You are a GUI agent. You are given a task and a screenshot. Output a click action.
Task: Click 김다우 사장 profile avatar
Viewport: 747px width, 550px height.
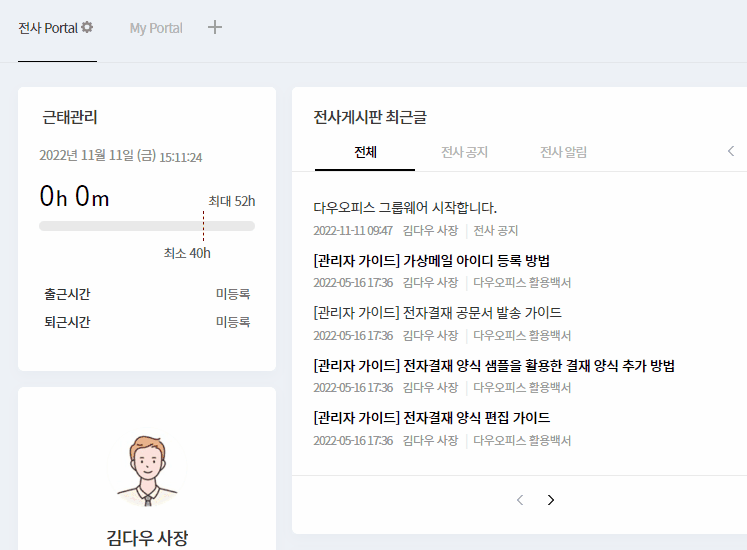pos(147,469)
